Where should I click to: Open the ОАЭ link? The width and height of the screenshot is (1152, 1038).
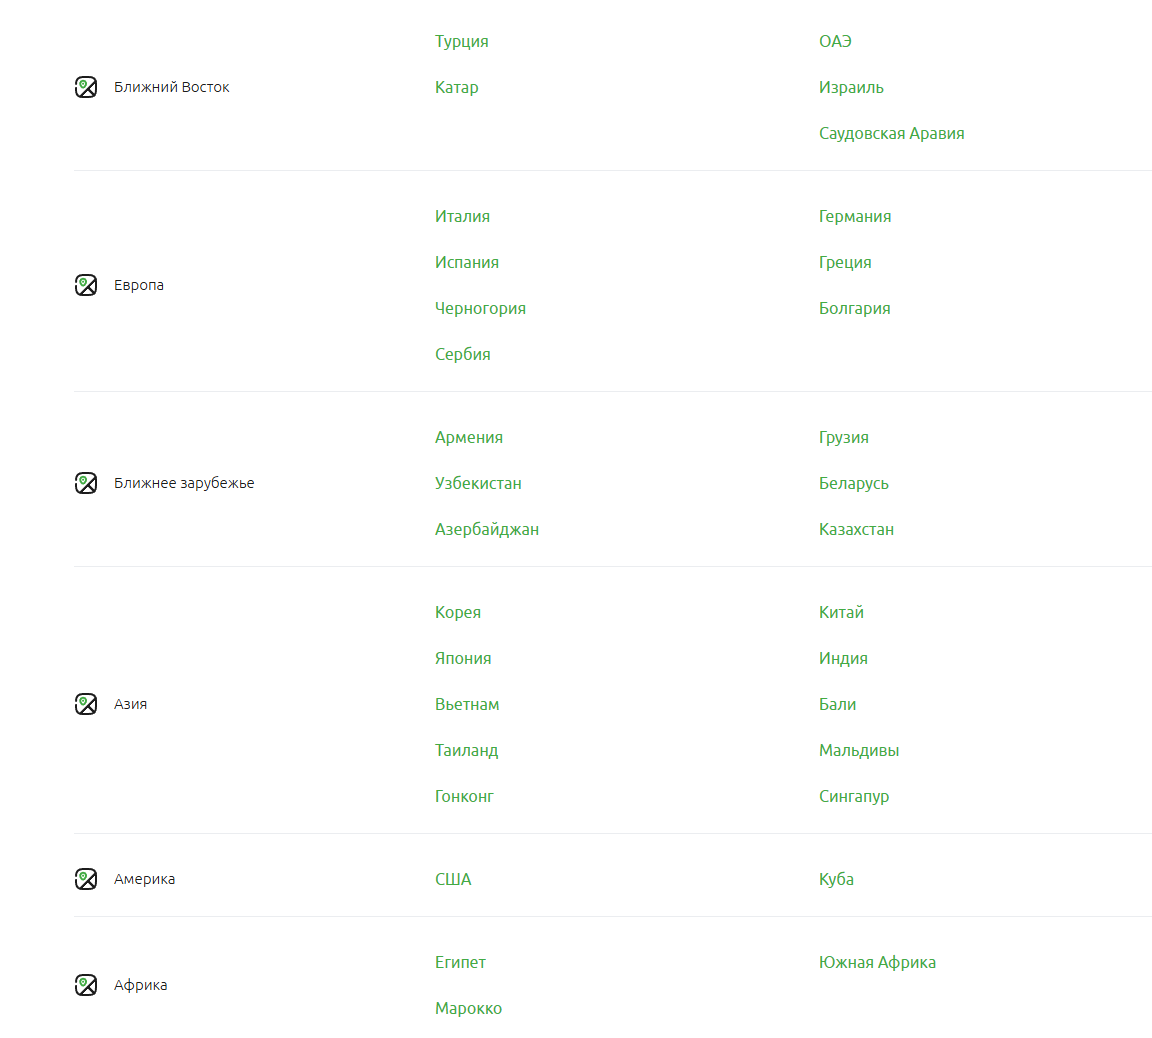coord(835,41)
